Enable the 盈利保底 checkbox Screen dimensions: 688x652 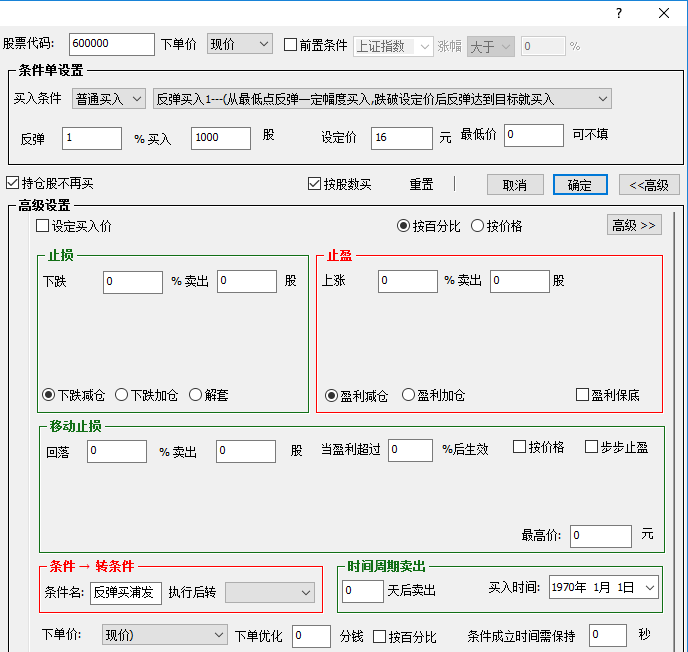tap(582, 395)
